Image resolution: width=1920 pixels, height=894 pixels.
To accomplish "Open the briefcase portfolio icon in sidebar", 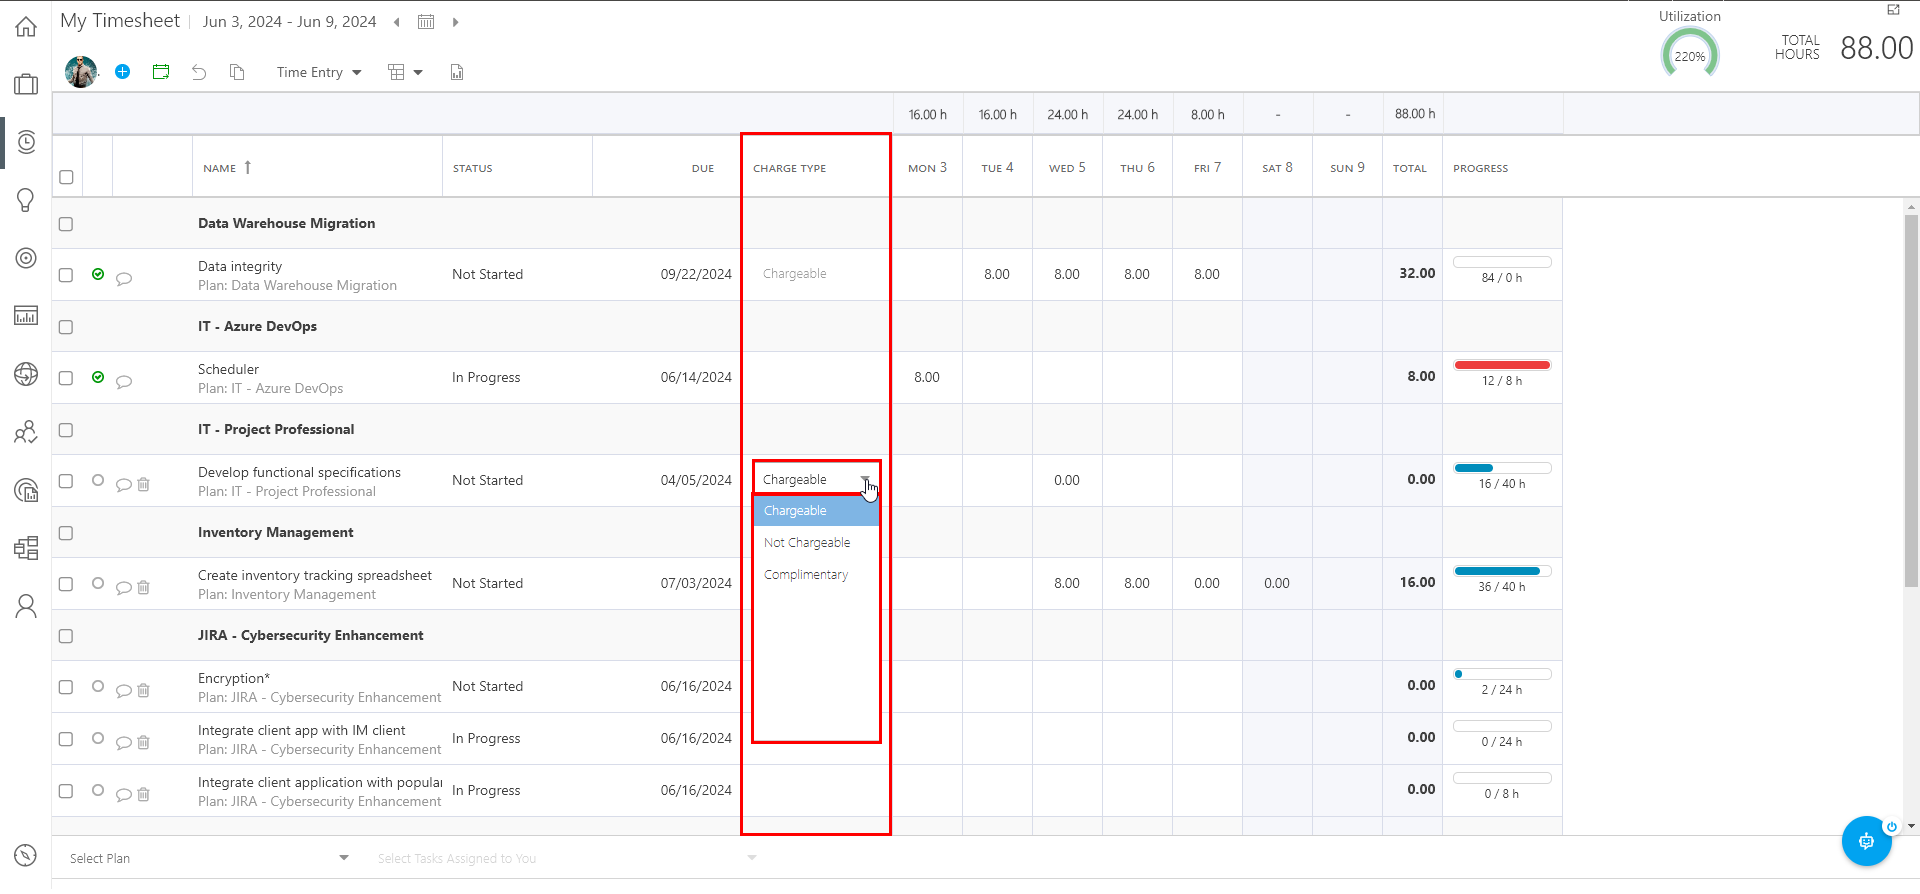I will (x=26, y=85).
